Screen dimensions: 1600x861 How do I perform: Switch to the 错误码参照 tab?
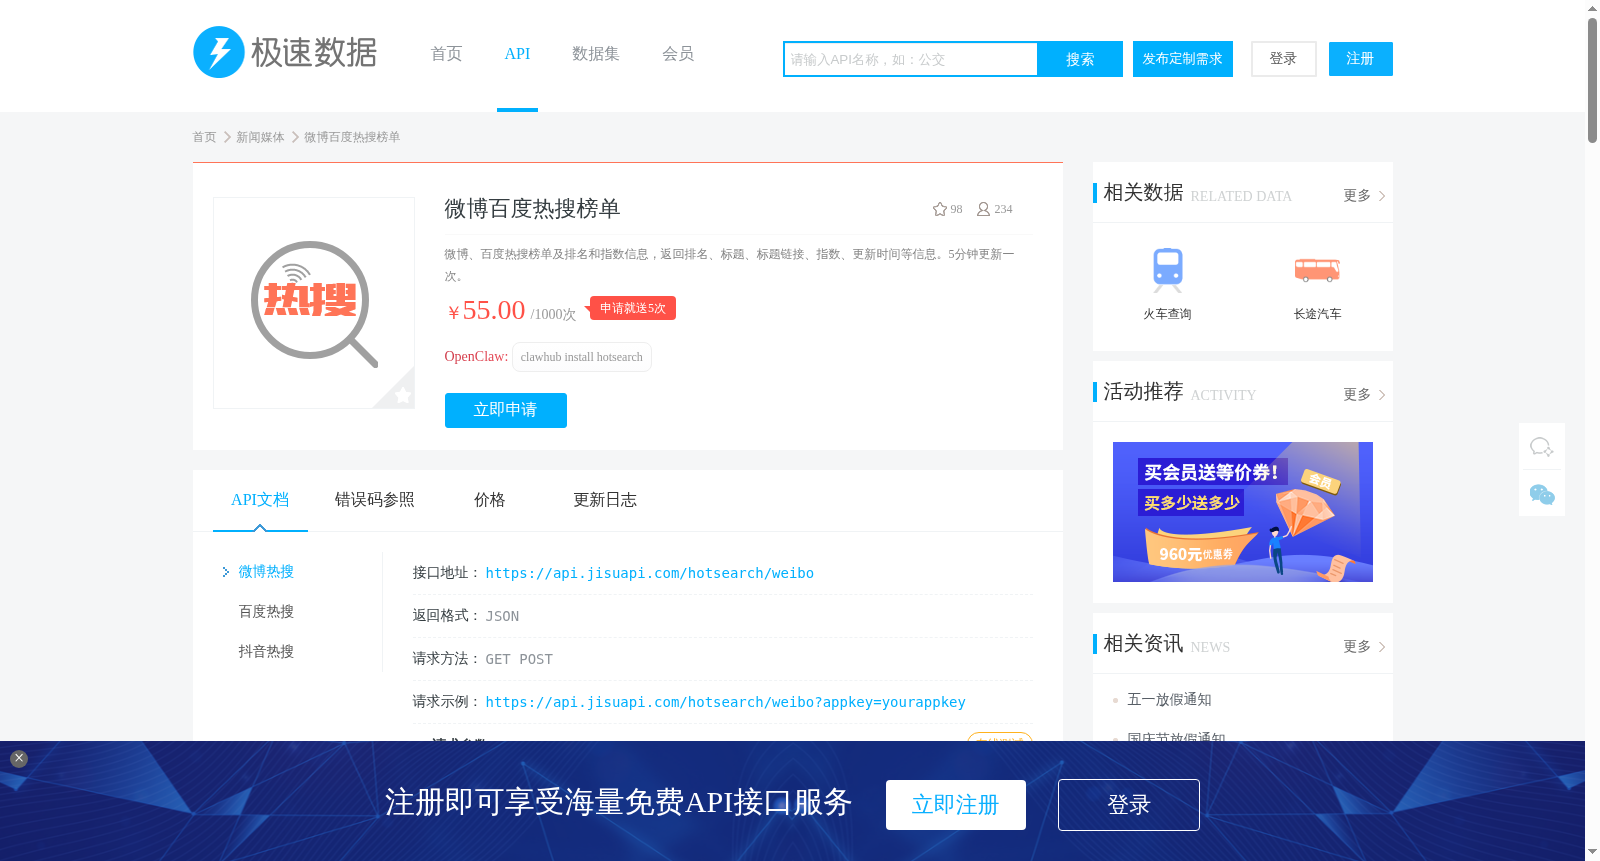(x=375, y=500)
